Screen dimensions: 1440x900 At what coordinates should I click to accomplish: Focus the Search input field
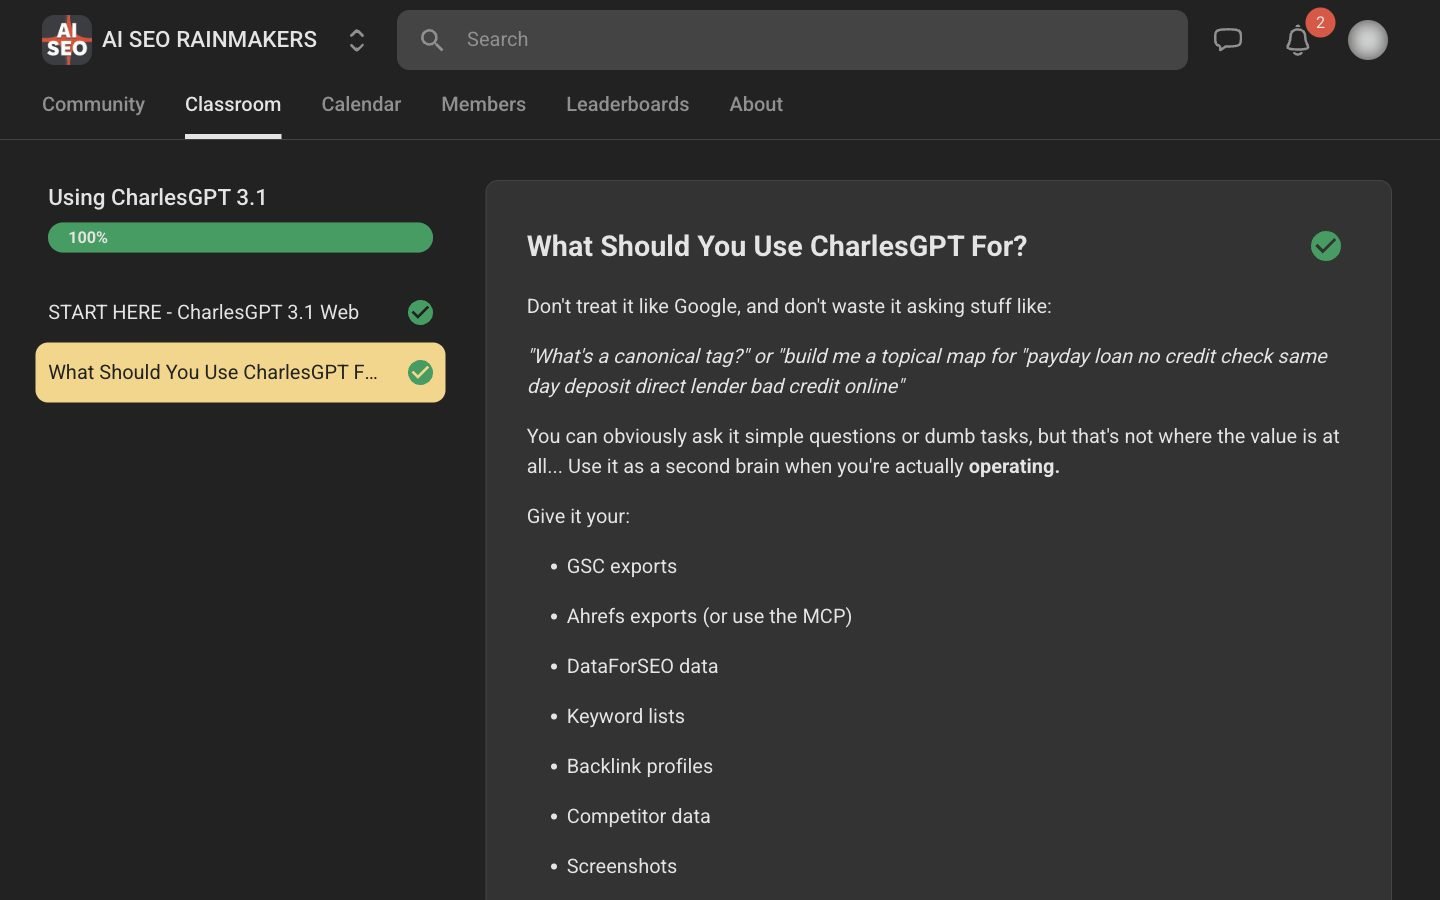pos(792,40)
